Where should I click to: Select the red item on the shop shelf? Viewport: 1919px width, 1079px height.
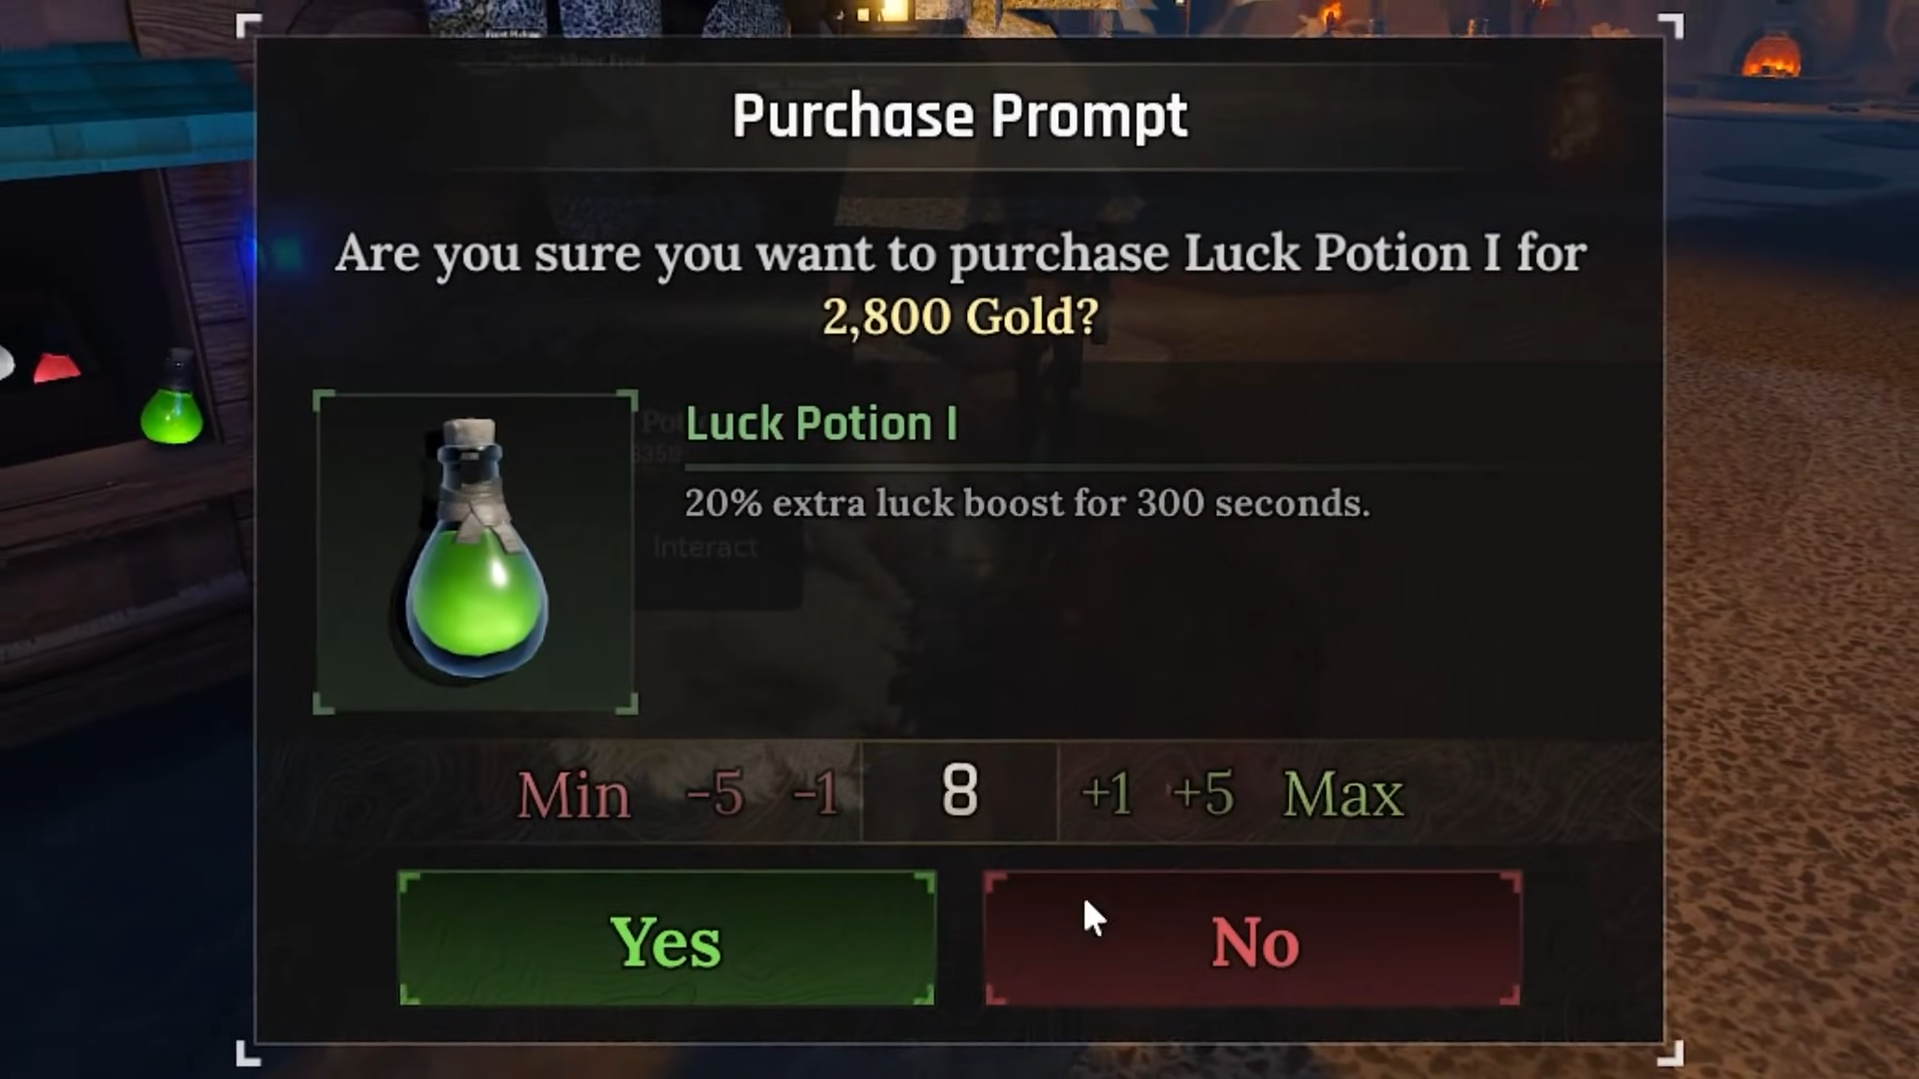click(x=56, y=368)
